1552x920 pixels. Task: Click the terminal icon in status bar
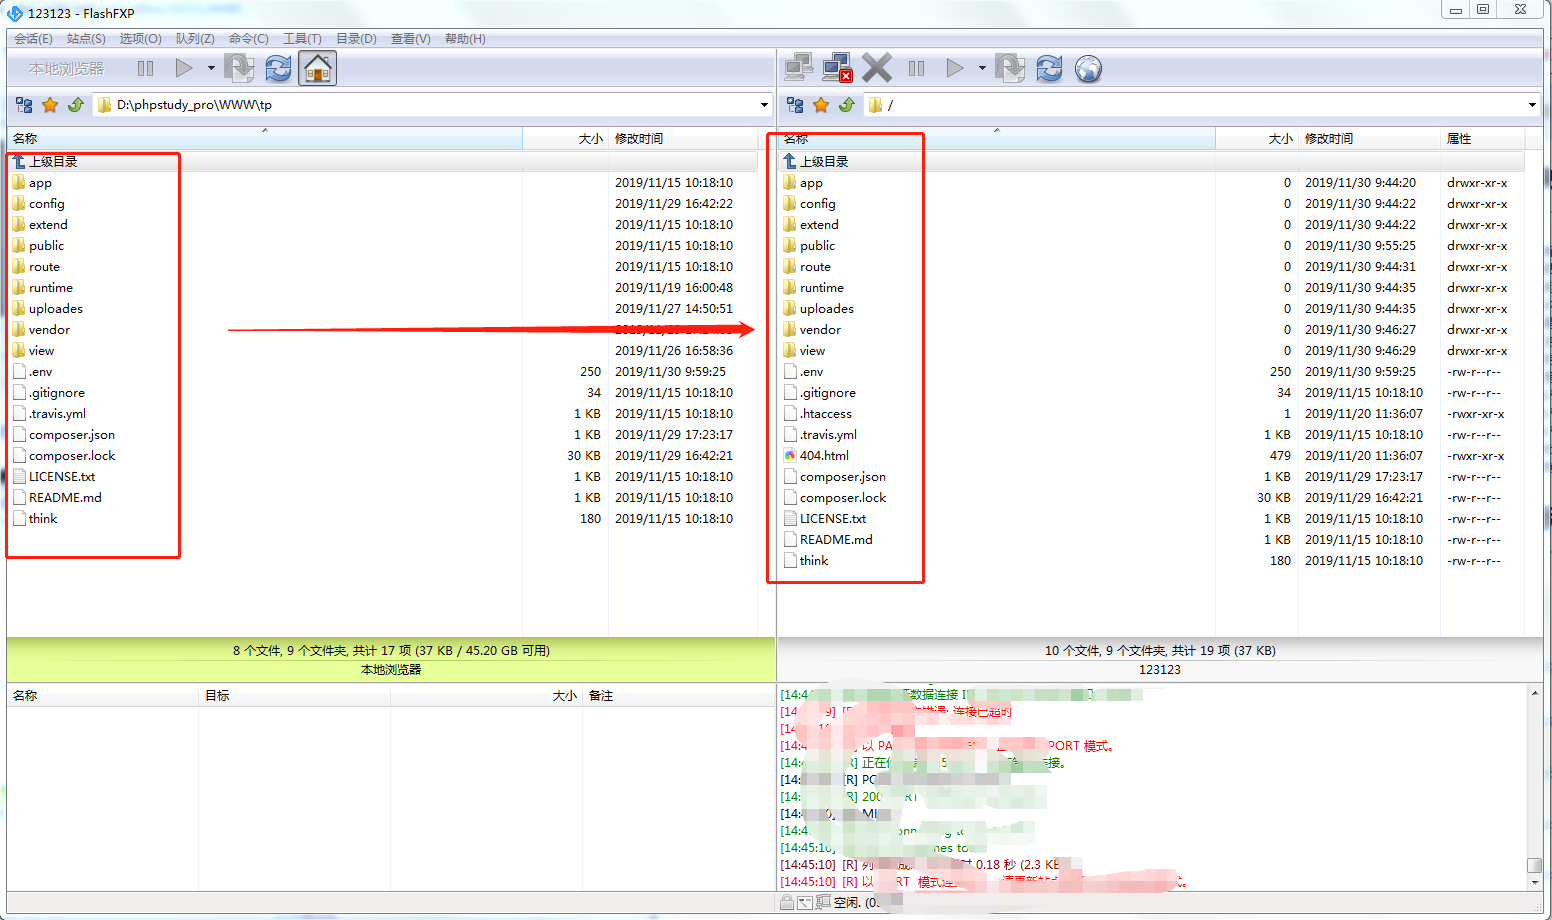coord(805,902)
